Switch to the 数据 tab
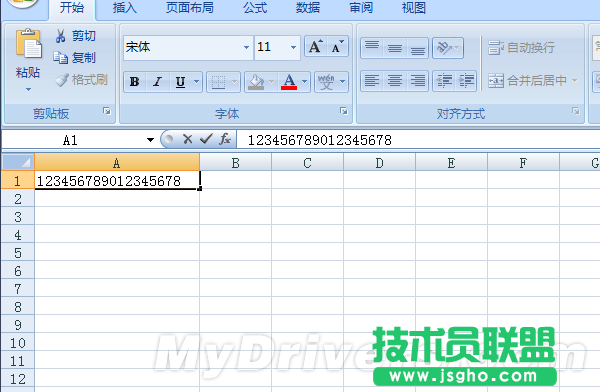The height and width of the screenshot is (392, 600). coord(308,8)
